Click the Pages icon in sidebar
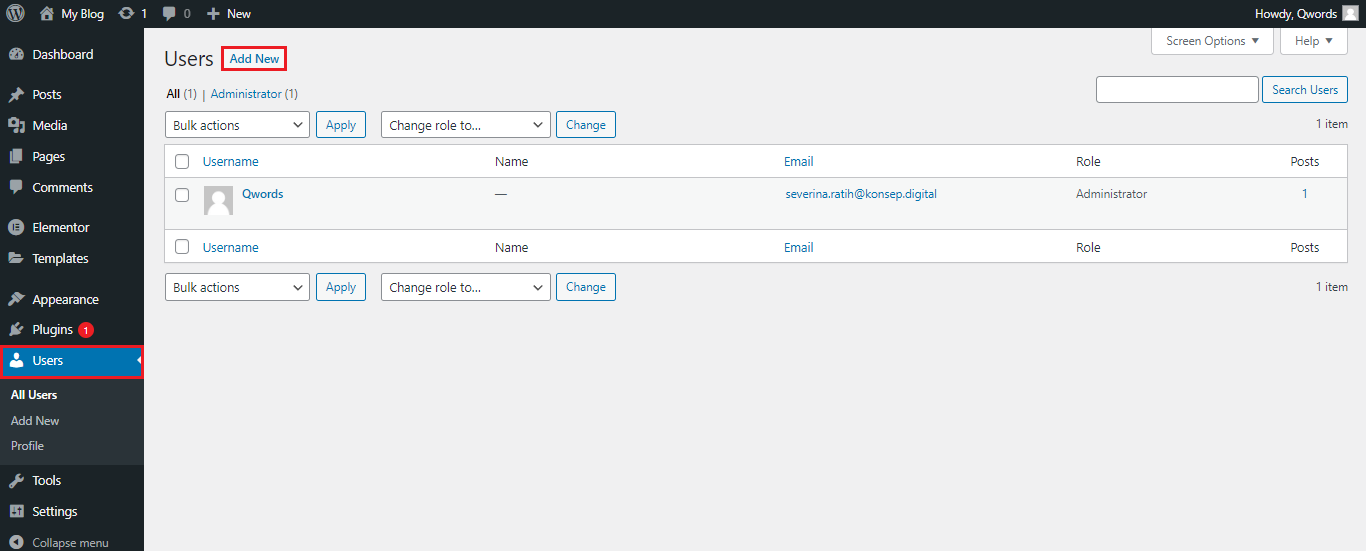This screenshot has width=1366, height=551. pos(16,157)
